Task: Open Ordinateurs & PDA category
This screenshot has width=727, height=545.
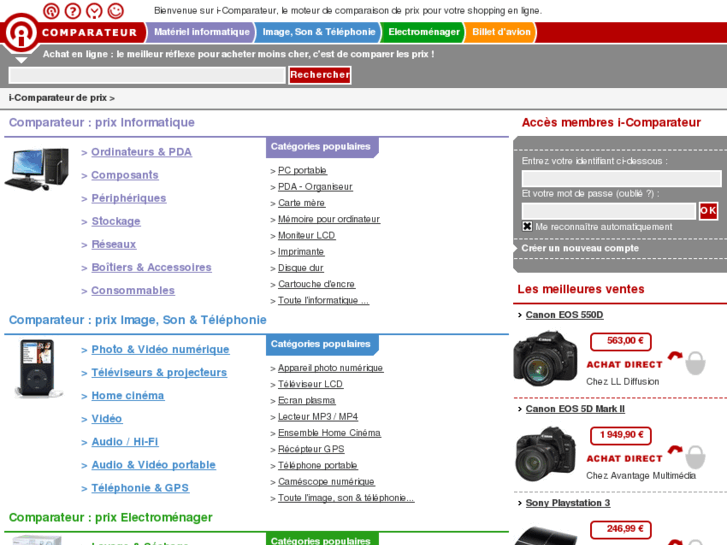Action: tap(141, 152)
